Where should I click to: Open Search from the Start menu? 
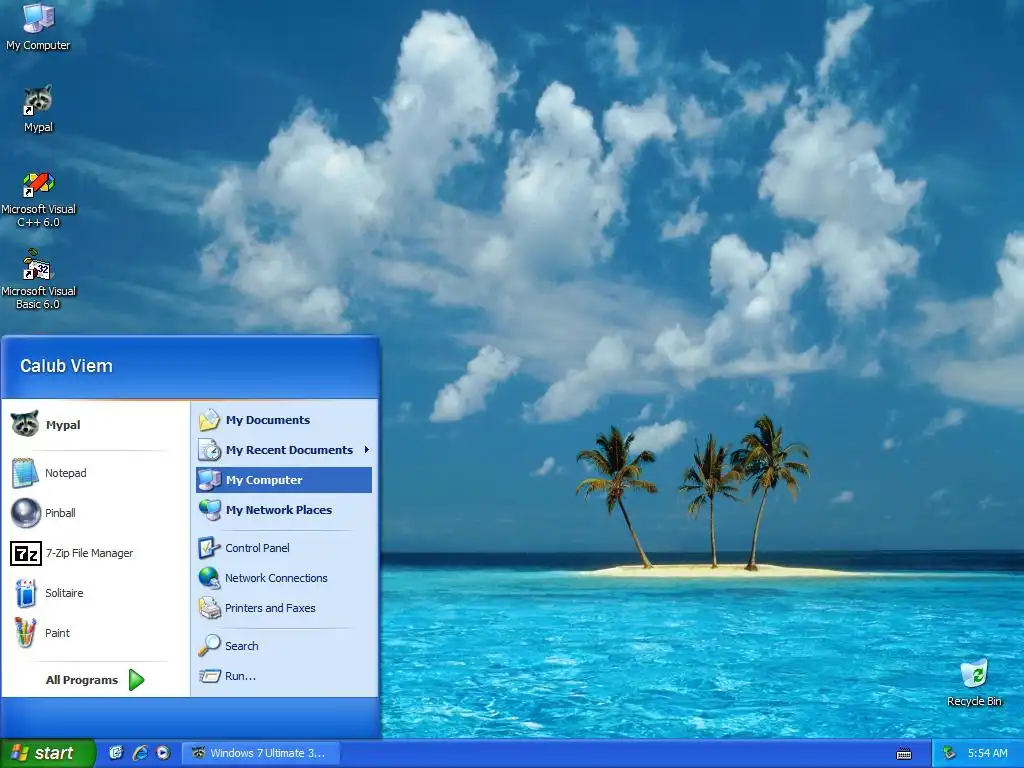pos(284,646)
